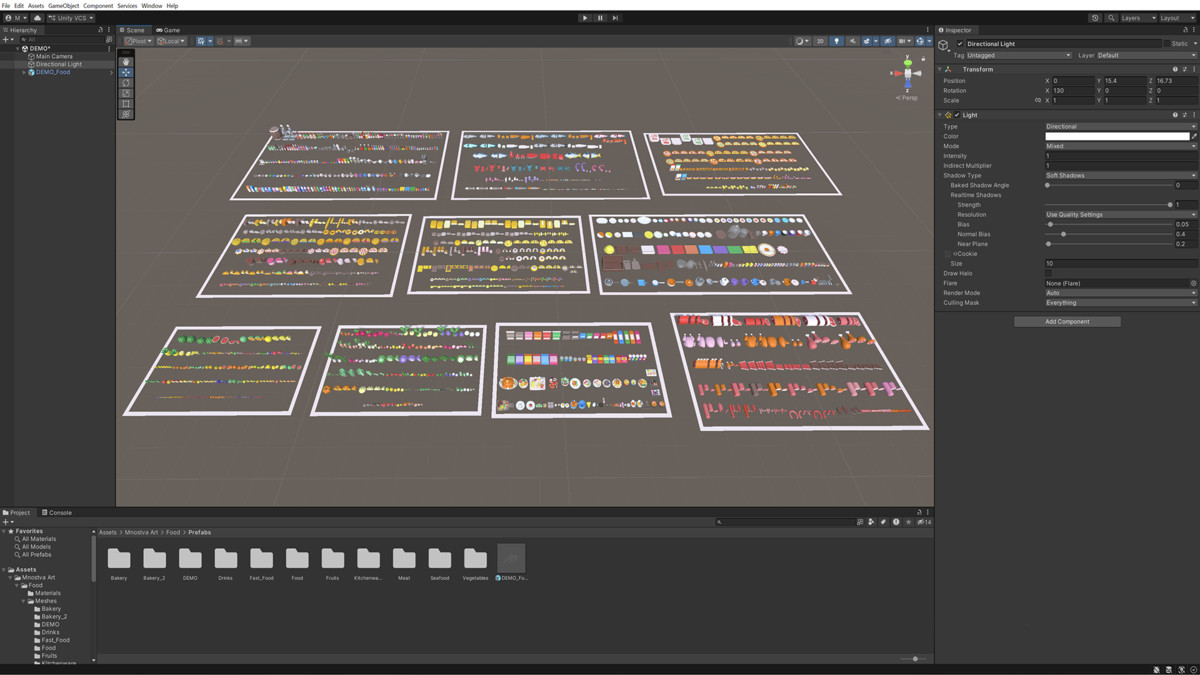Open scene camera settings icon
The height and width of the screenshot is (675, 1200).
(904, 41)
